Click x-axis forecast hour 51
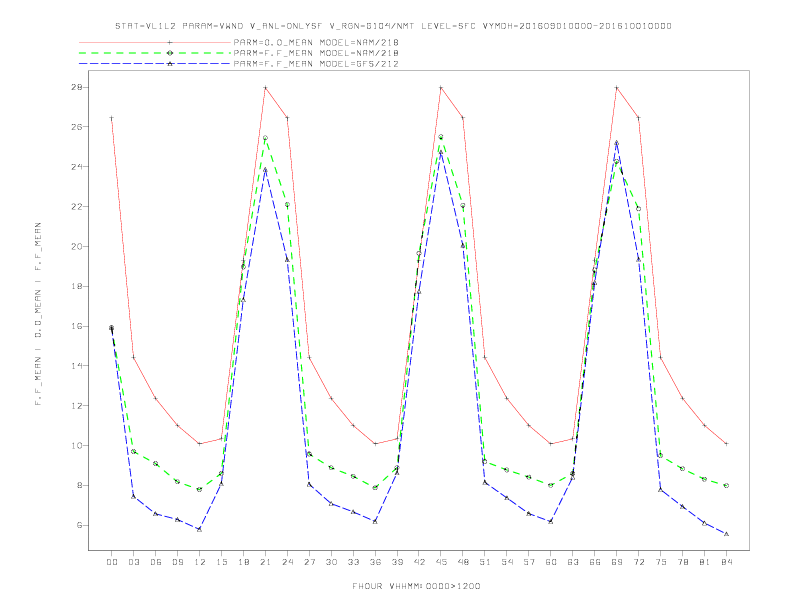 (485, 562)
